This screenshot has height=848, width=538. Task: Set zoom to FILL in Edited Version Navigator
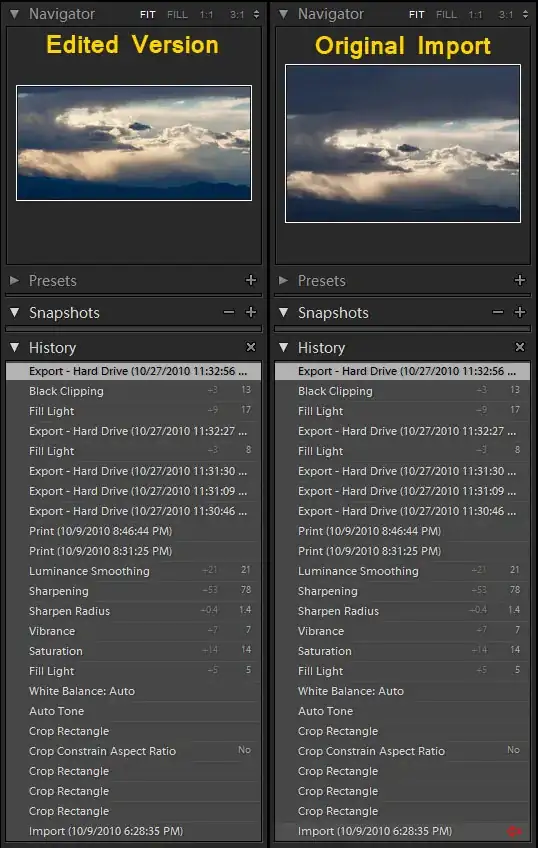[x=177, y=15]
